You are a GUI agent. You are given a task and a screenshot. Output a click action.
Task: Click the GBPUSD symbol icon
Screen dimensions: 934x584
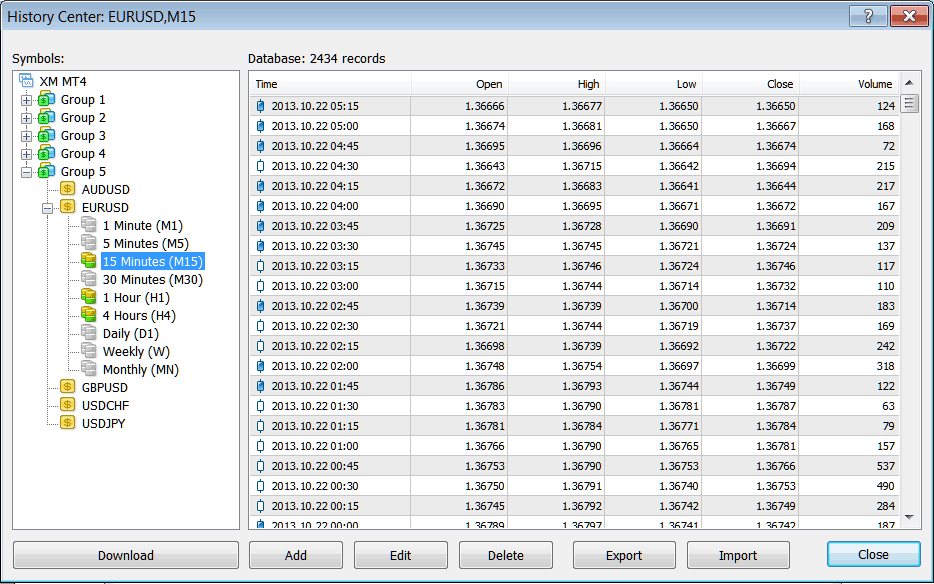(x=66, y=387)
